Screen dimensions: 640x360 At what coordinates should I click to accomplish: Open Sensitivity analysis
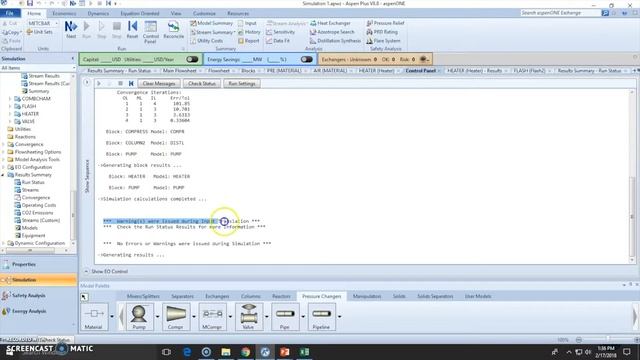(280, 32)
